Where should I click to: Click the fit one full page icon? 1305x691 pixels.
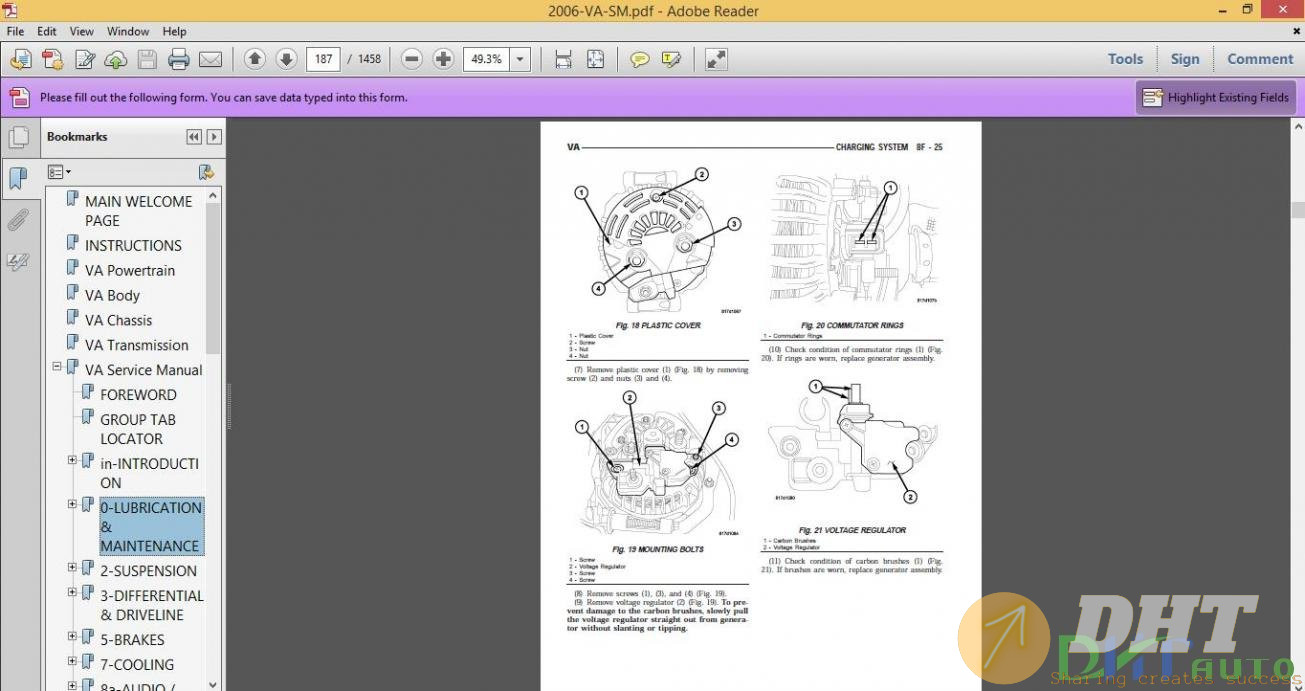tap(595, 59)
